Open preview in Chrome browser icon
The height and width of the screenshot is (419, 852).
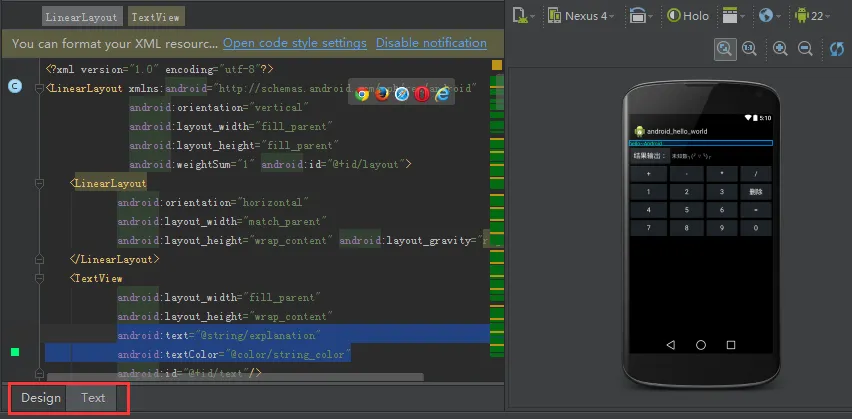[x=362, y=94]
